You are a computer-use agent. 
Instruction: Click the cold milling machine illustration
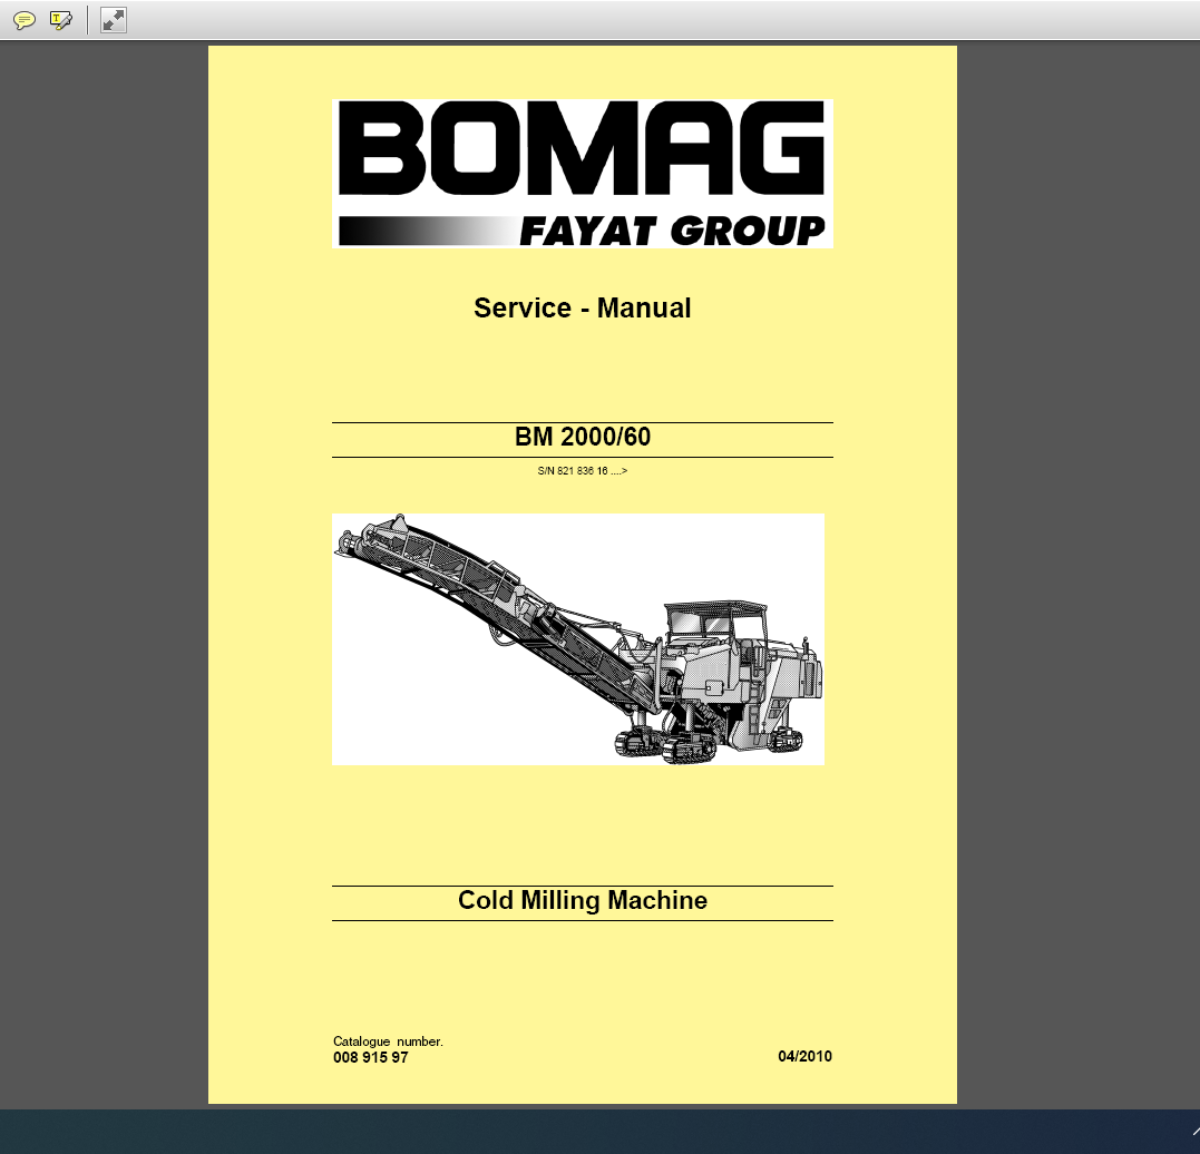pos(578,639)
